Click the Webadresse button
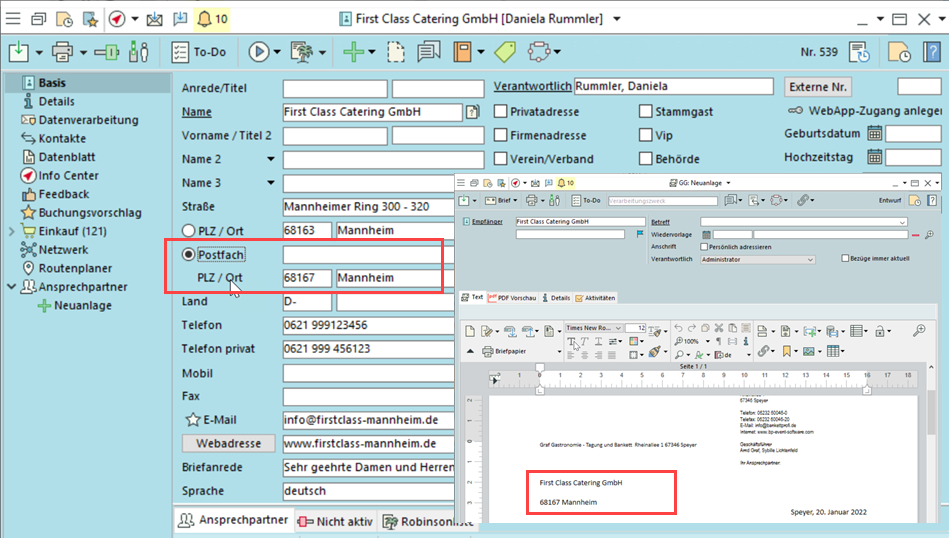Screen dimensions: 949x538 tap(228, 444)
